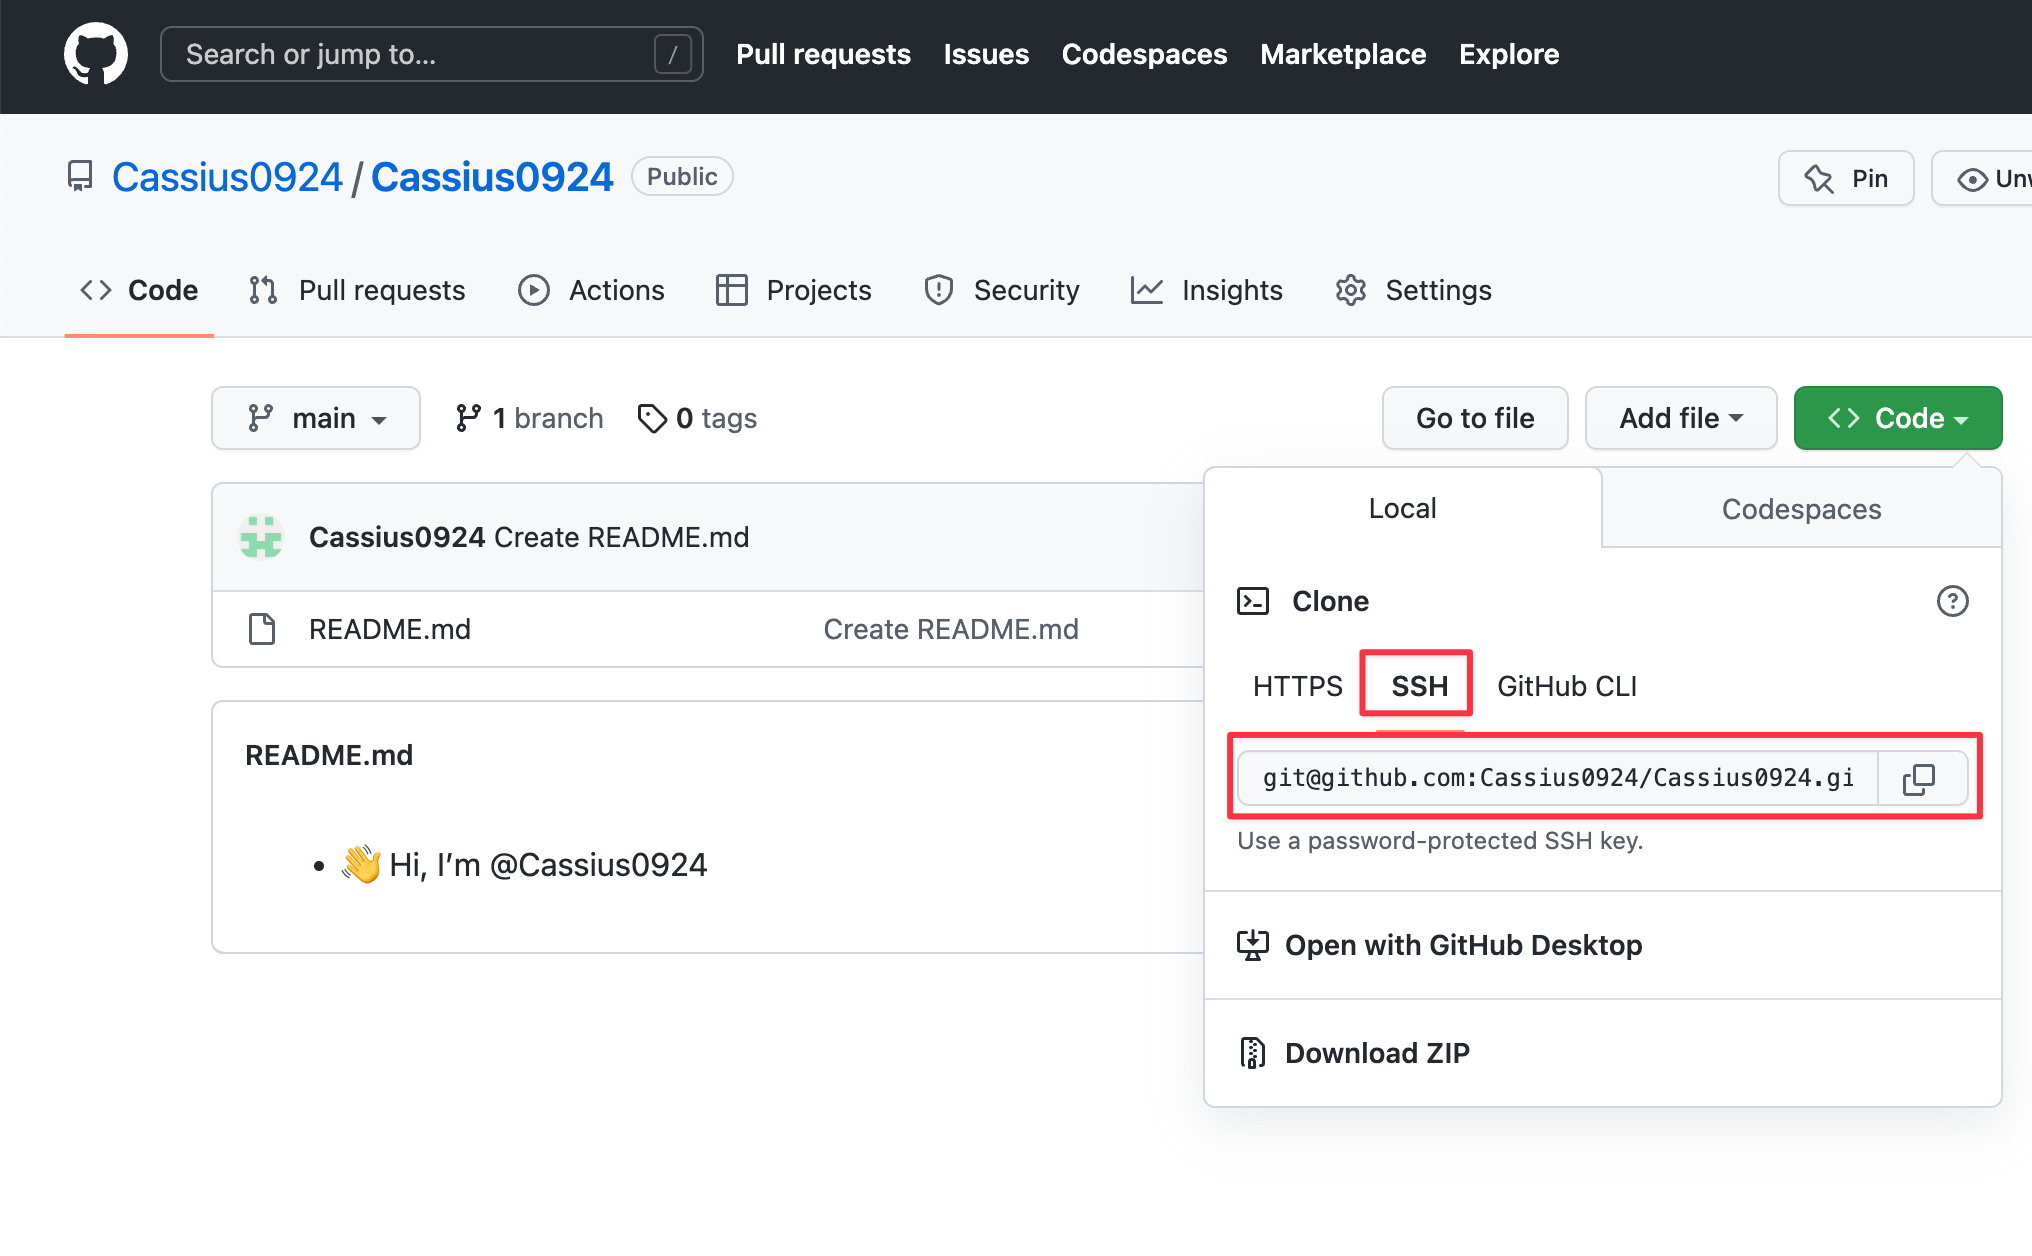Choose GitHub CLI clone method
This screenshot has width=2032, height=1256.
click(x=1567, y=686)
